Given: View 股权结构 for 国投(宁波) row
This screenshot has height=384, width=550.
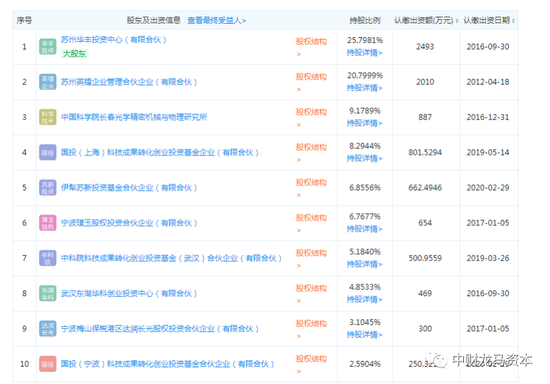Looking at the screenshot, I should tap(311, 359).
